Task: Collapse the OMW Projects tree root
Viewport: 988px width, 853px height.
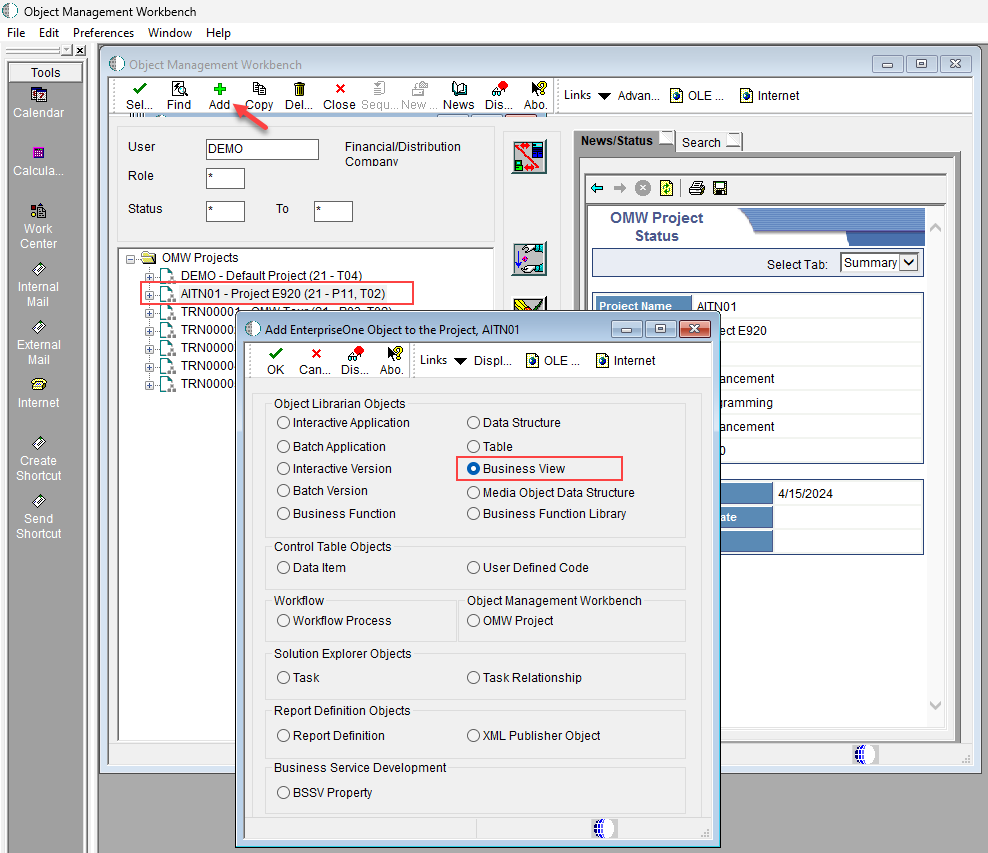Action: [130, 258]
